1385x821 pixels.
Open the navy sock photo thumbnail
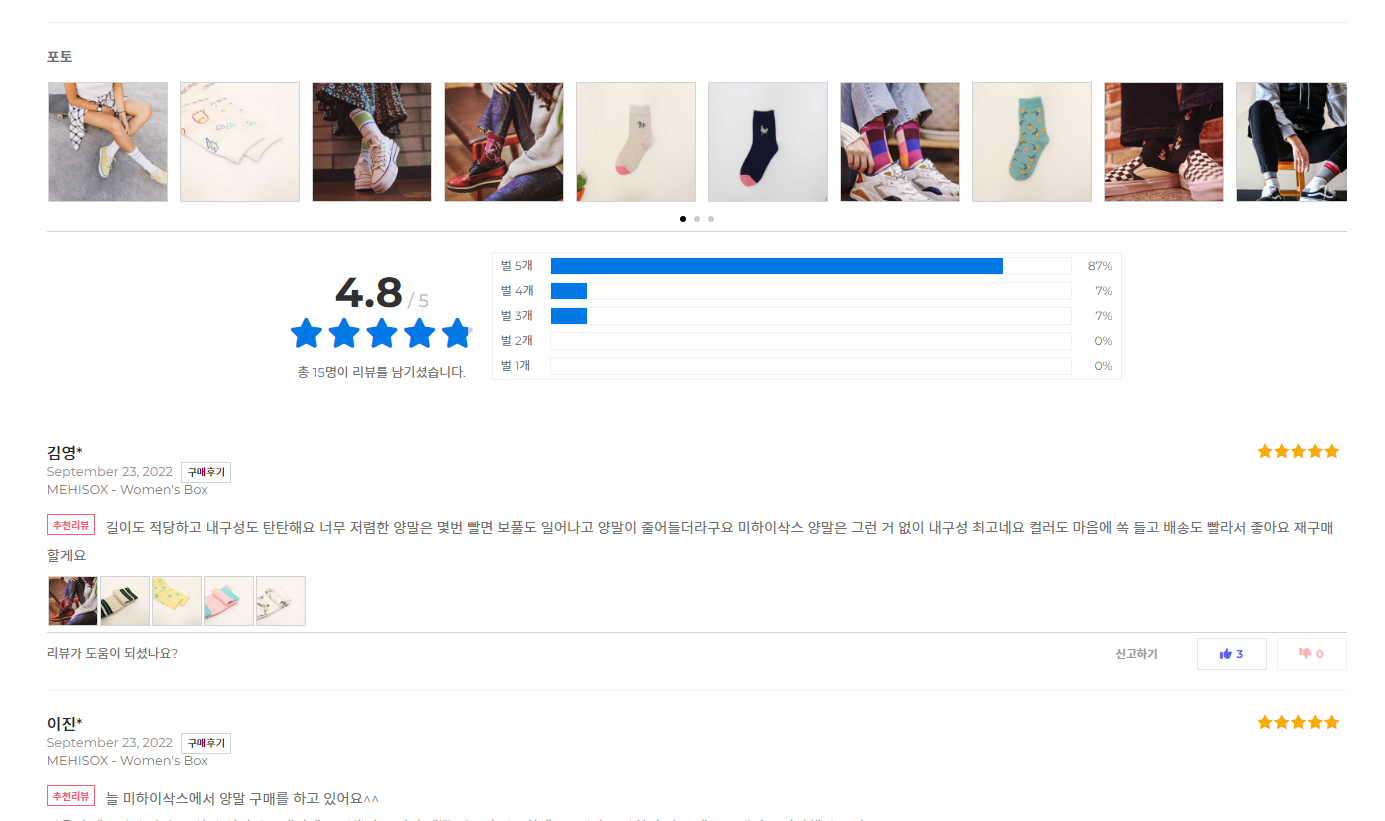click(768, 142)
